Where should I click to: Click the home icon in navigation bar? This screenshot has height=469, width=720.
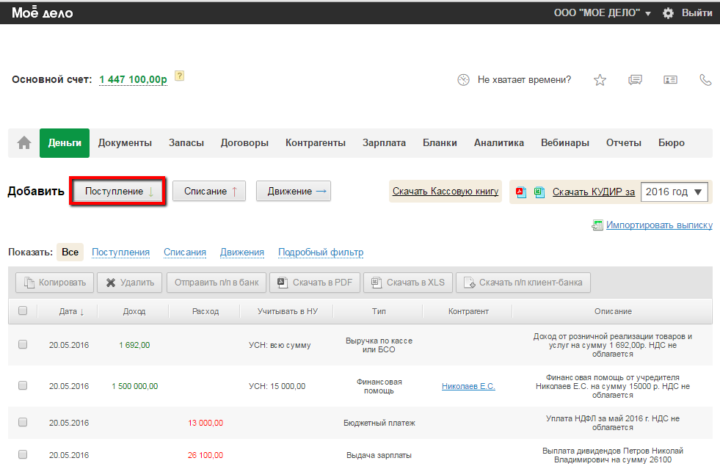[24, 143]
